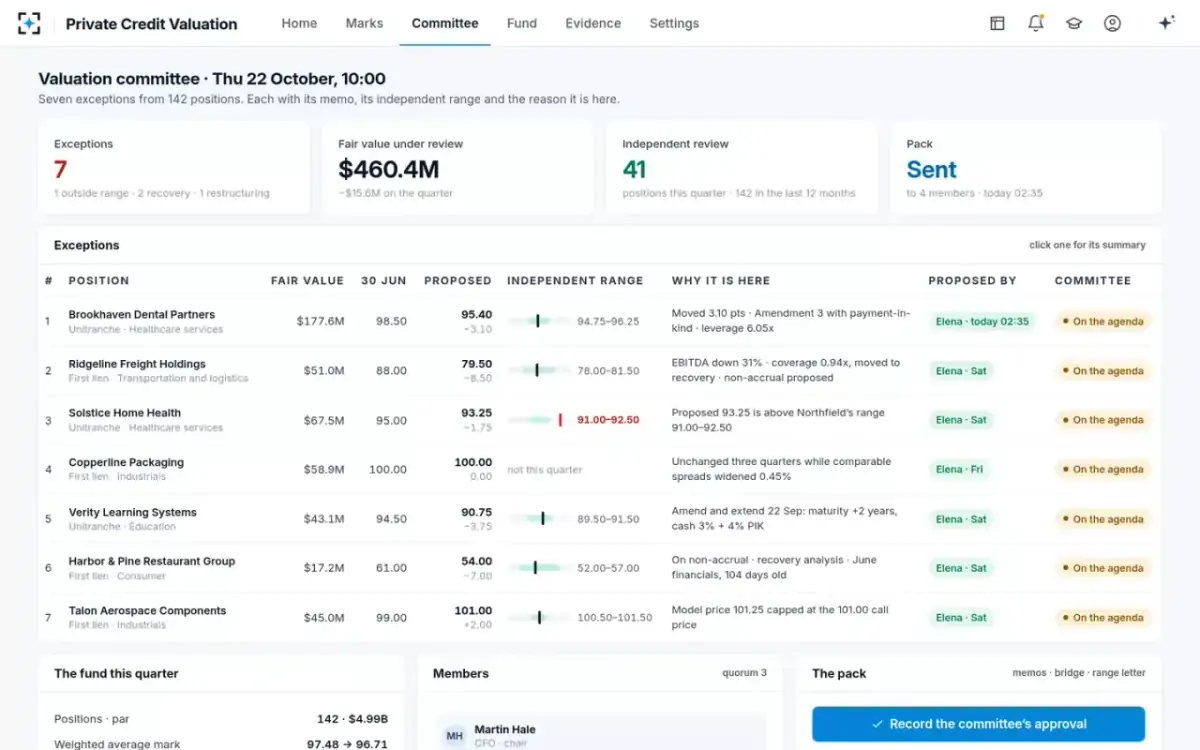Click Solstice Home Health's out-of-range bar
Screen dimensions: 1200x750
pyautogui.click(x=540, y=420)
